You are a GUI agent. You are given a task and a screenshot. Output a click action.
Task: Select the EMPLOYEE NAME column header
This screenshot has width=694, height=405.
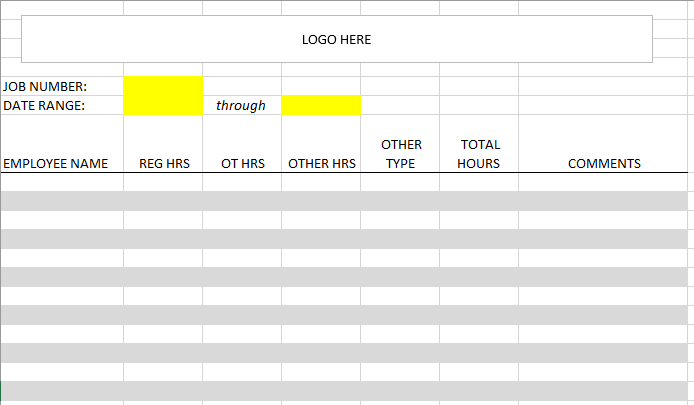pyautogui.click(x=62, y=163)
